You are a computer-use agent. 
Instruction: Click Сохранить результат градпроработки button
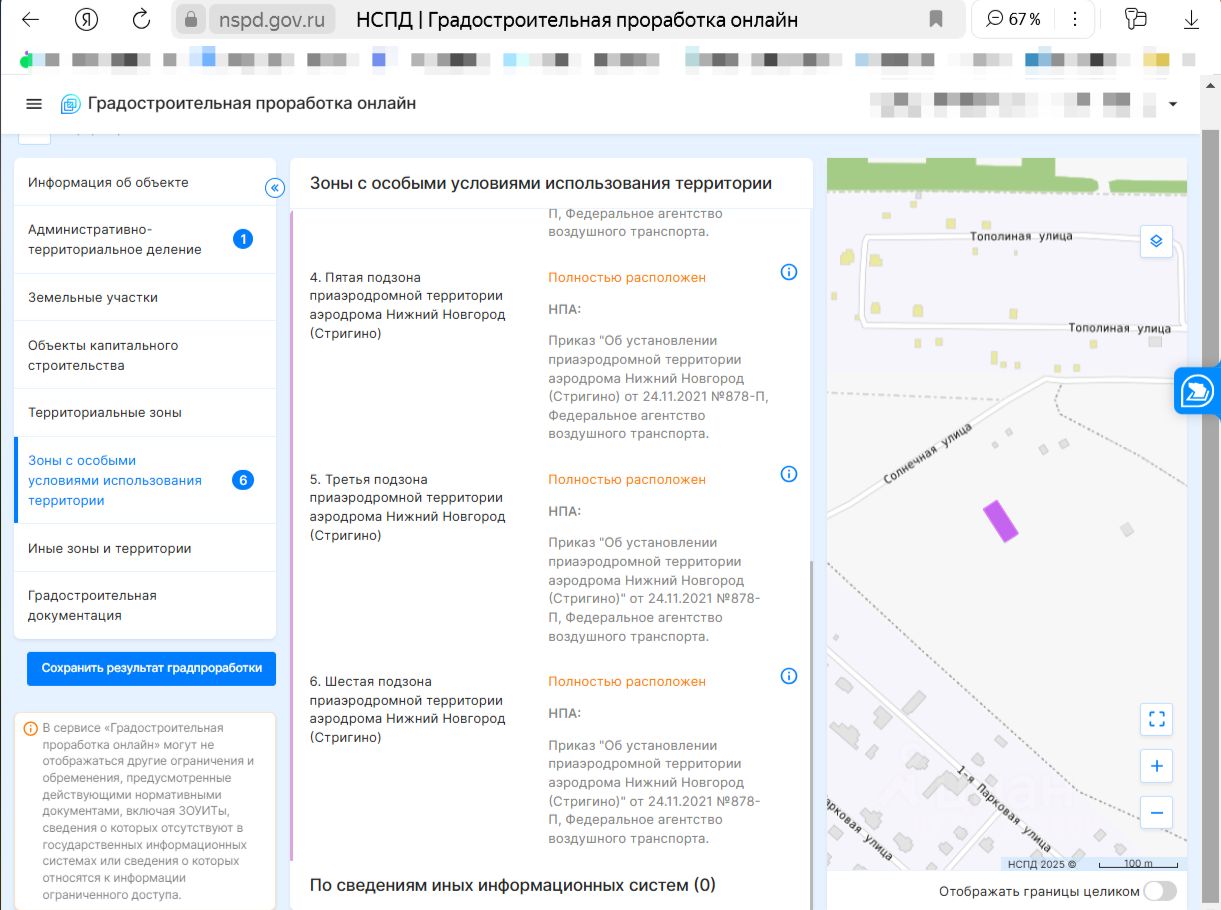pos(151,668)
